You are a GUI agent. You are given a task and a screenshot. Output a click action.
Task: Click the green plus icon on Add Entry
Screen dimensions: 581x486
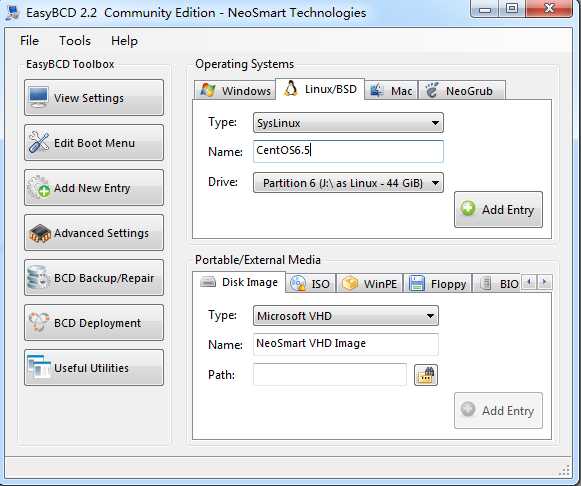(x=468, y=208)
